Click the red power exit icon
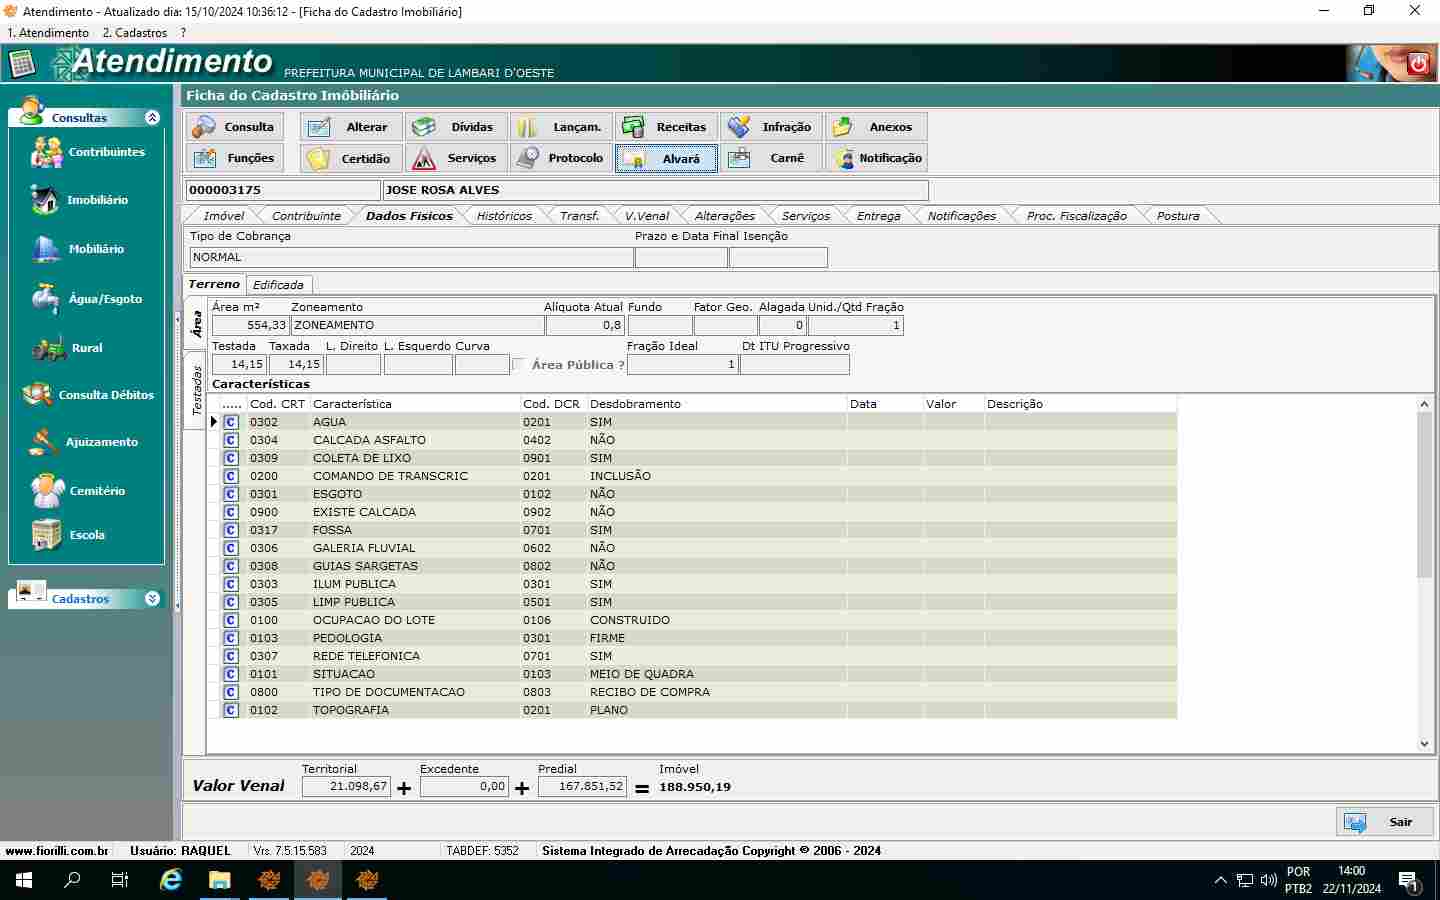This screenshot has width=1440, height=900. [x=1417, y=65]
